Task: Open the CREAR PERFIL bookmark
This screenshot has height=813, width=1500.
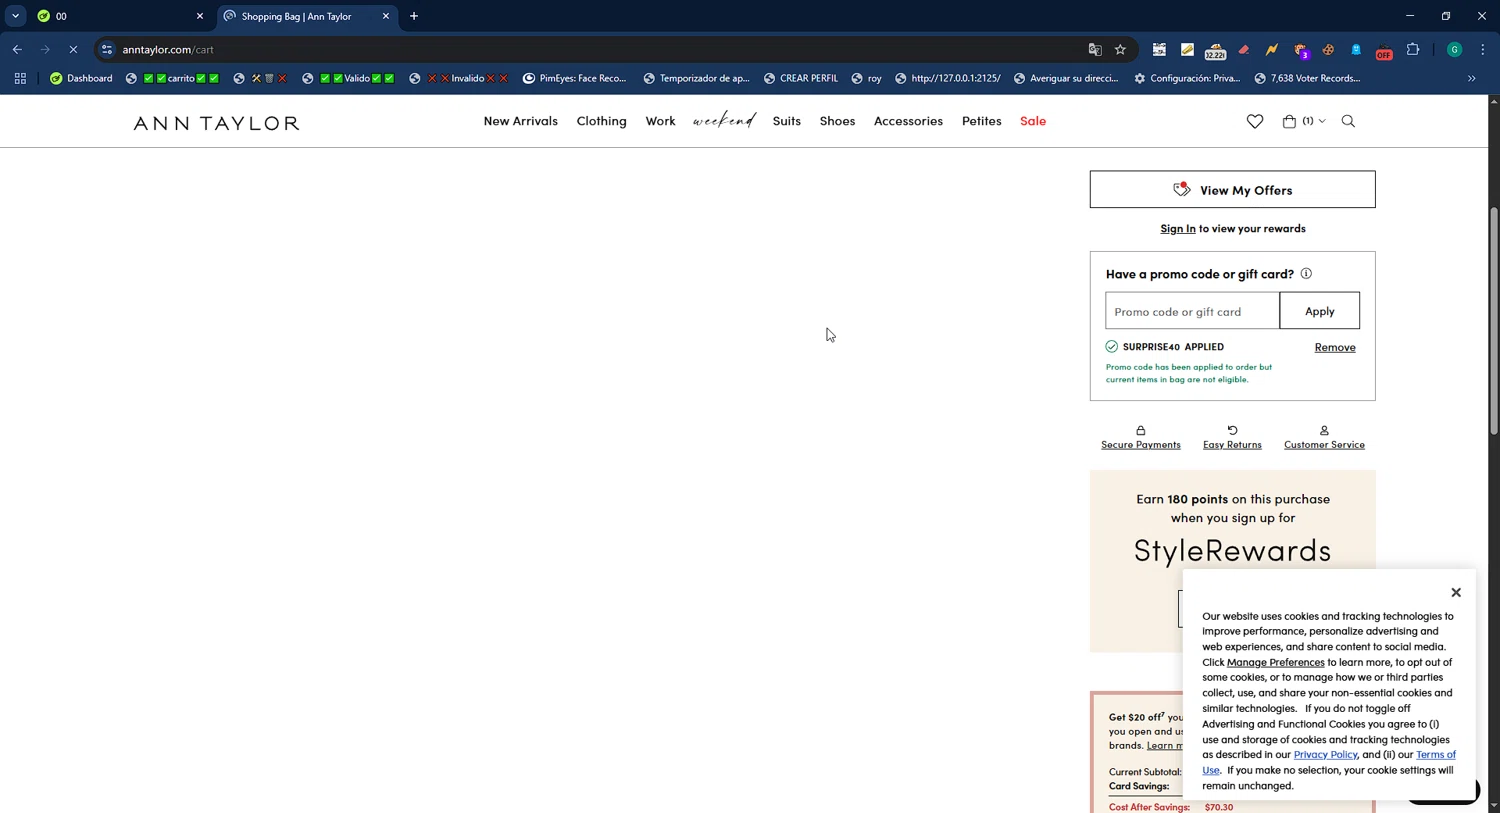Action: (800, 78)
